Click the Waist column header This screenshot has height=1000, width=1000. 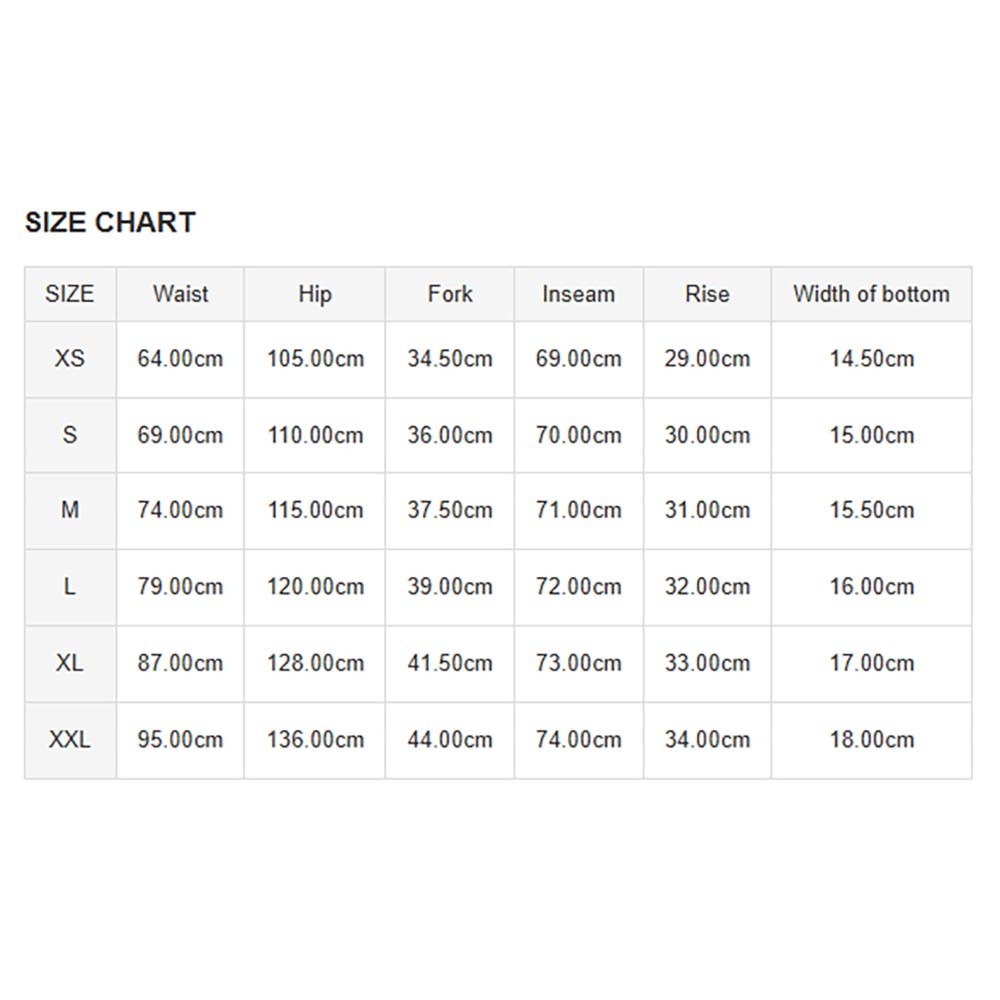pyautogui.click(x=180, y=294)
